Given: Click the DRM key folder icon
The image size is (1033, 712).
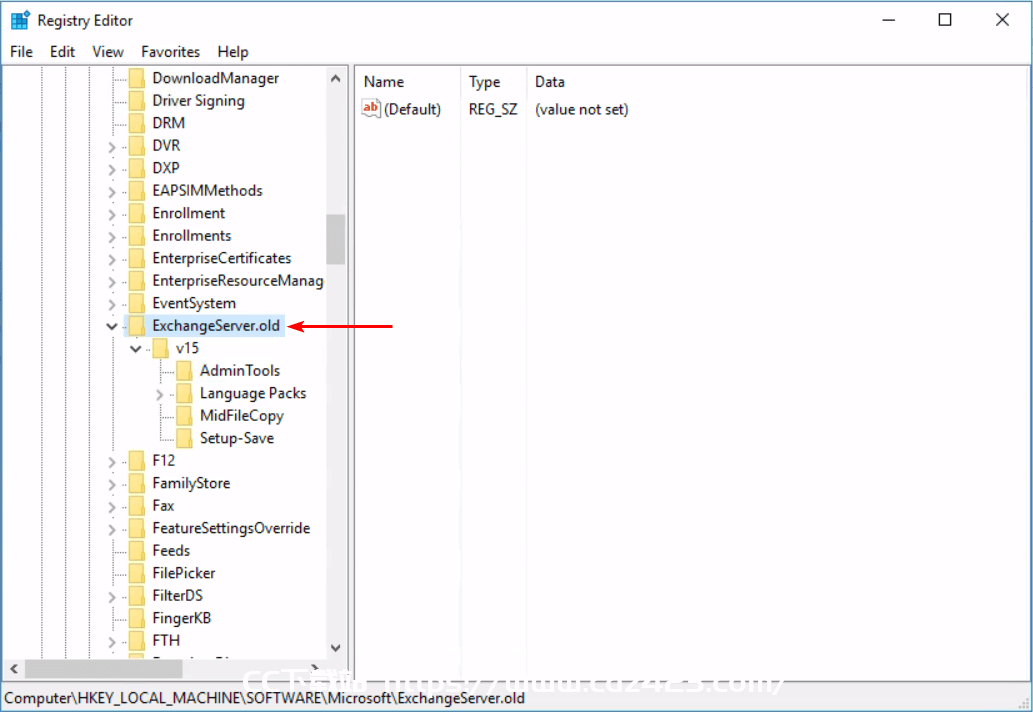Looking at the screenshot, I should pos(137,123).
